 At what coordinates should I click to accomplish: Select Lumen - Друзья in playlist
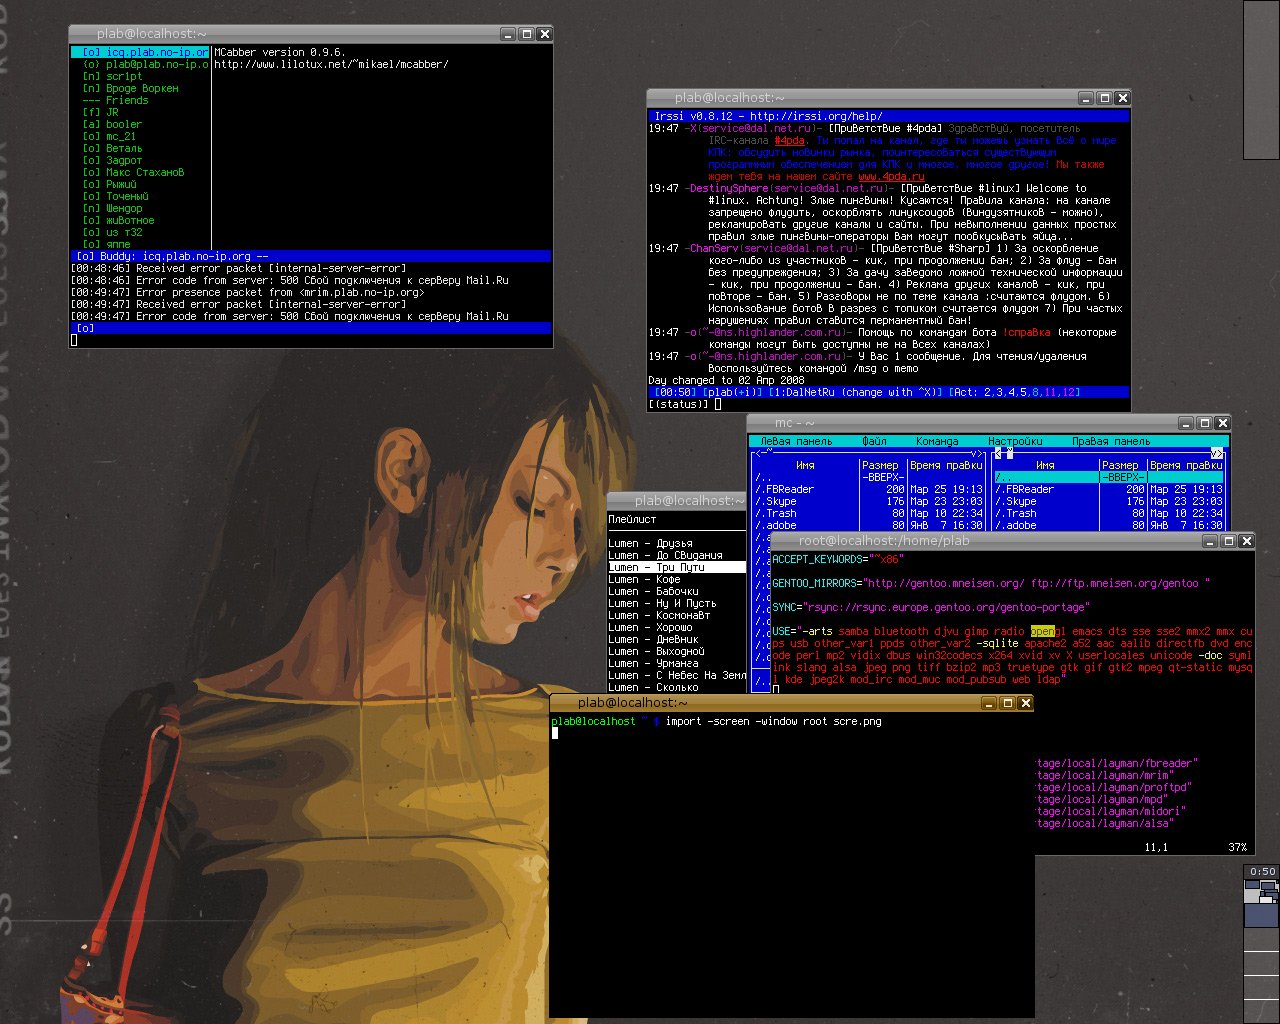[650, 543]
